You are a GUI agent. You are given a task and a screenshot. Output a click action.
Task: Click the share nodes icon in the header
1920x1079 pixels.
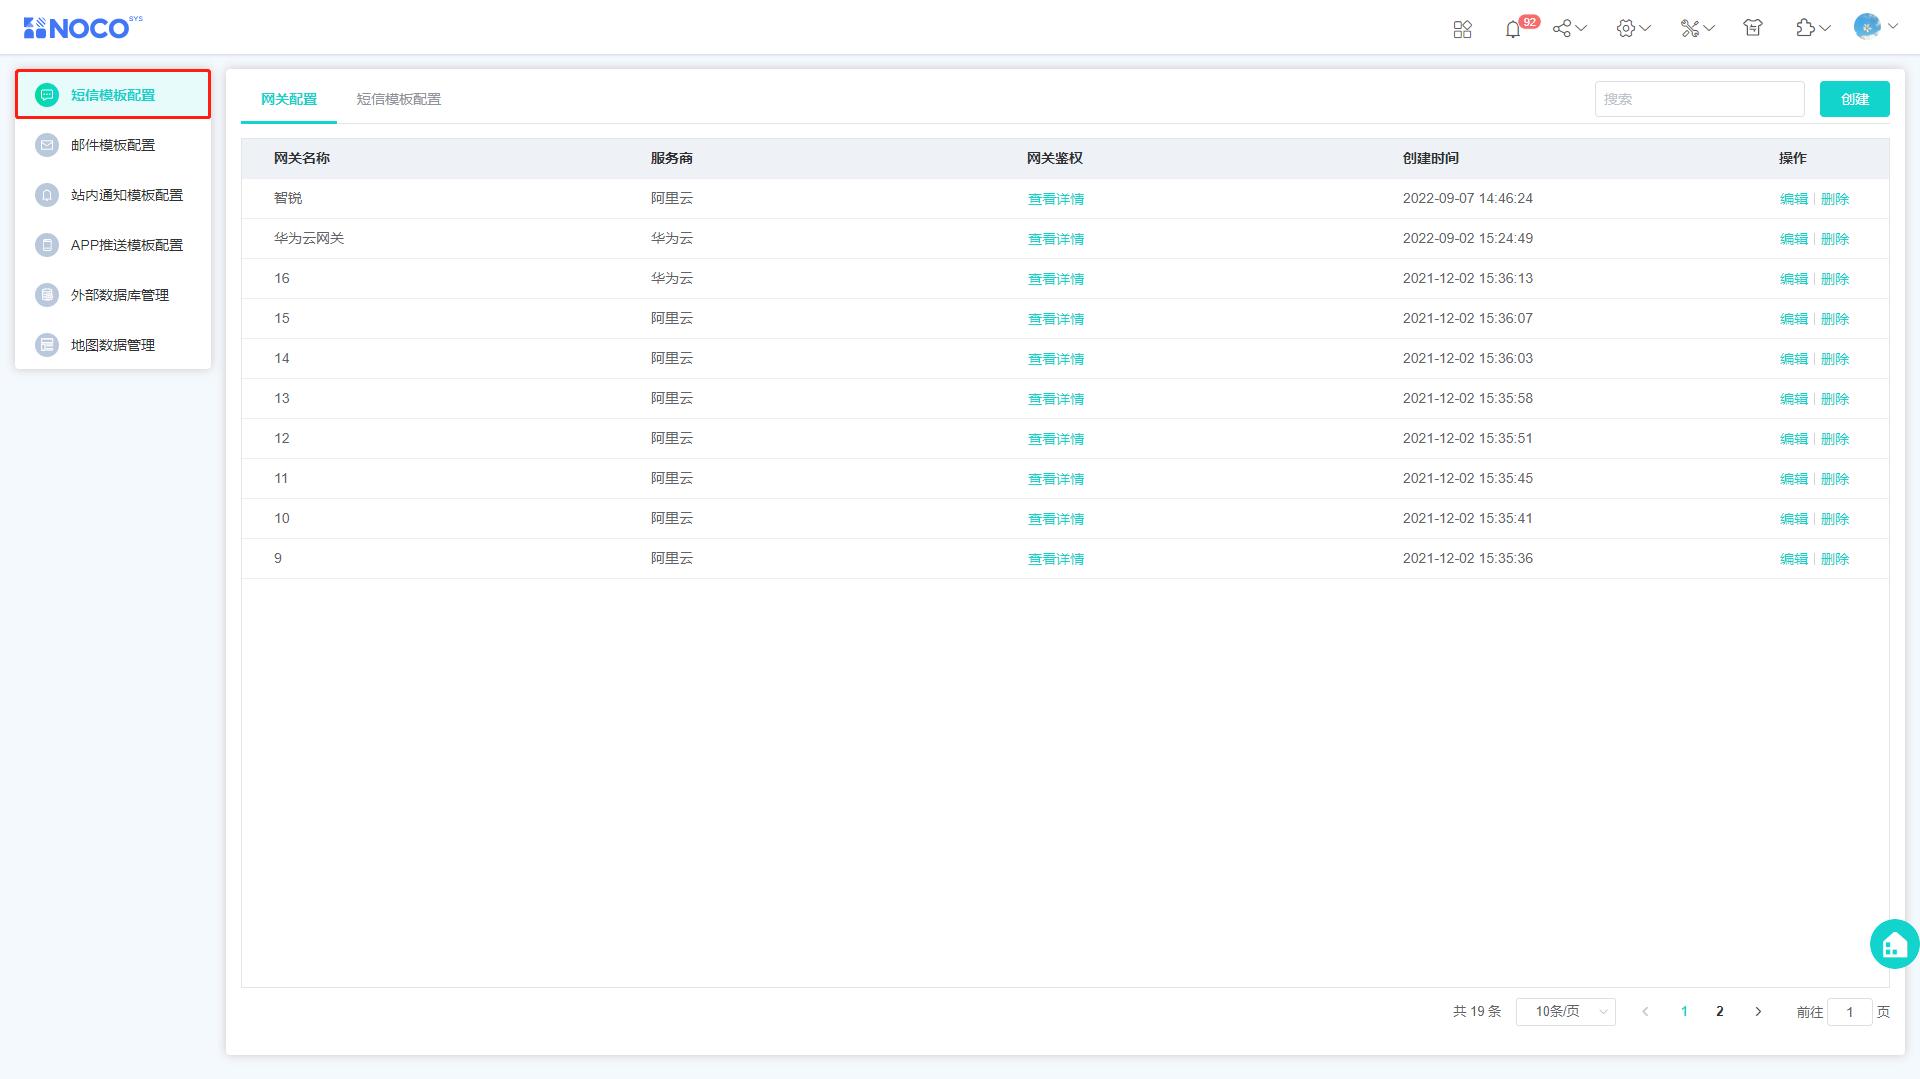tap(1562, 28)
